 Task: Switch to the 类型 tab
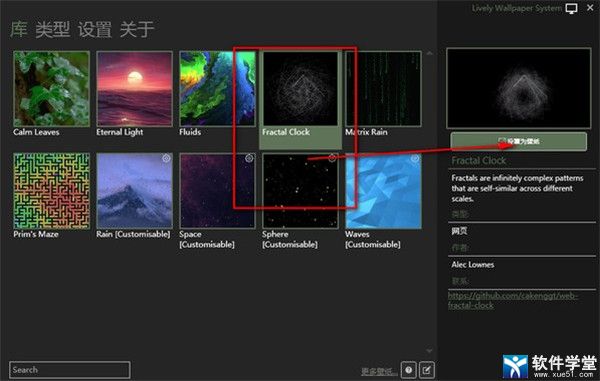(x=52, y=29)
